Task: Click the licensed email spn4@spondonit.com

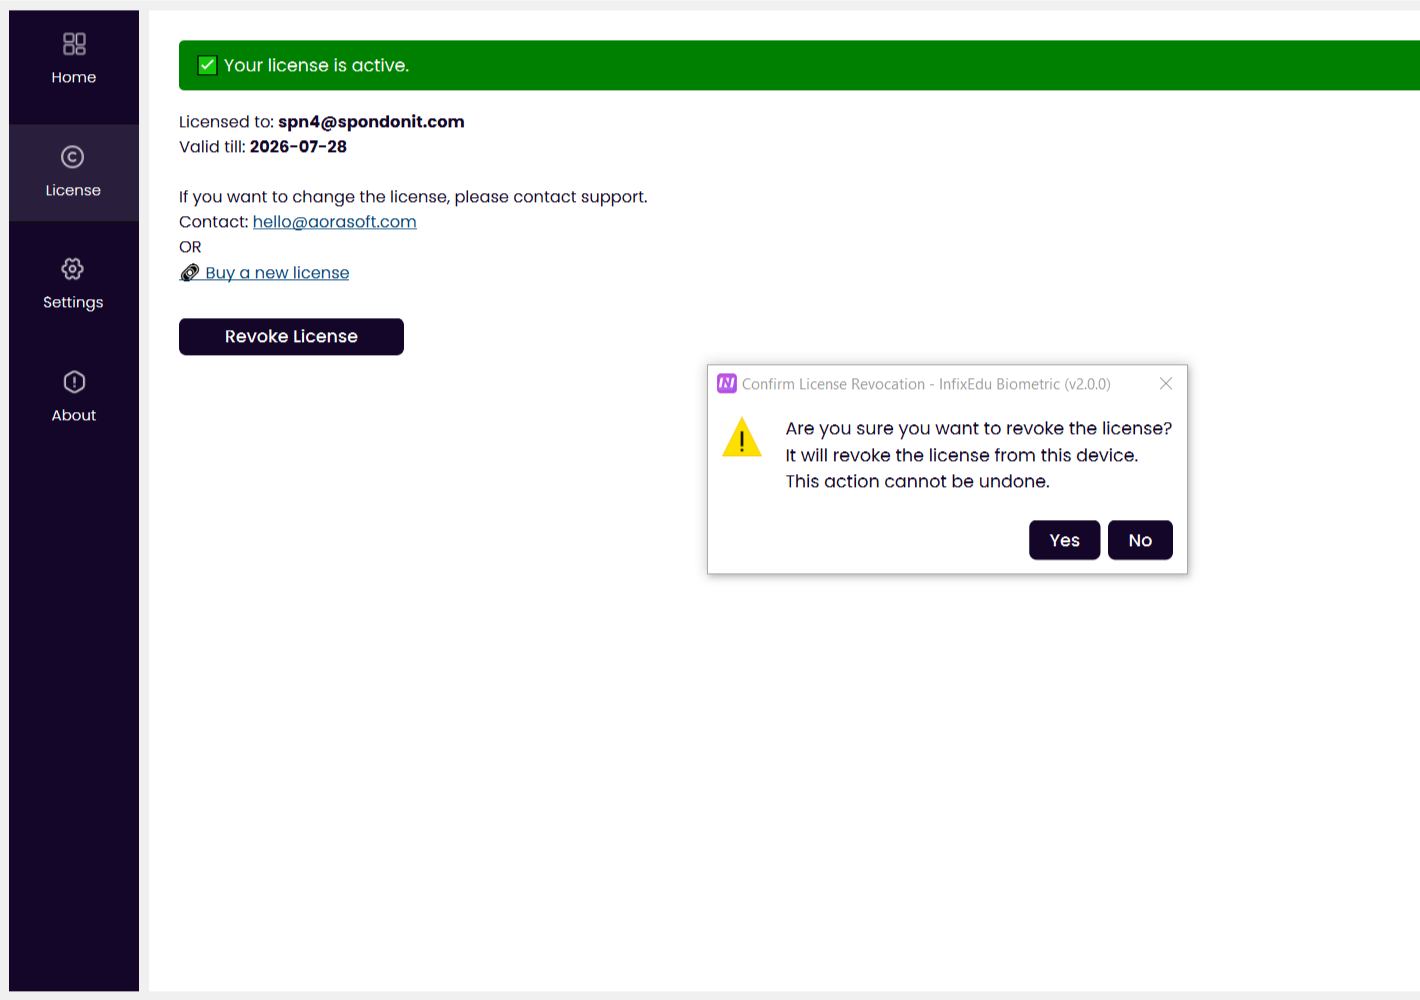Action: pos(371,122)
